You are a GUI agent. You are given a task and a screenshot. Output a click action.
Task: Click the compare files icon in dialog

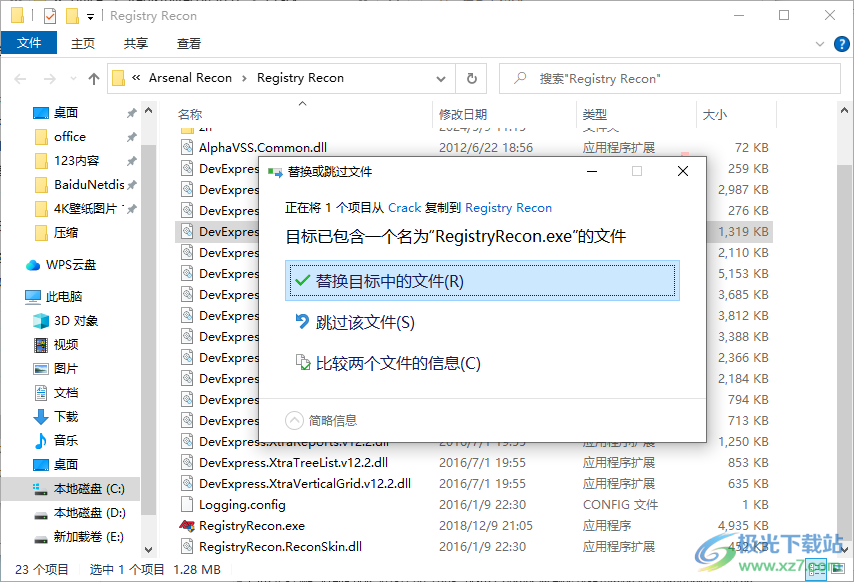click(x=303, y=363)
